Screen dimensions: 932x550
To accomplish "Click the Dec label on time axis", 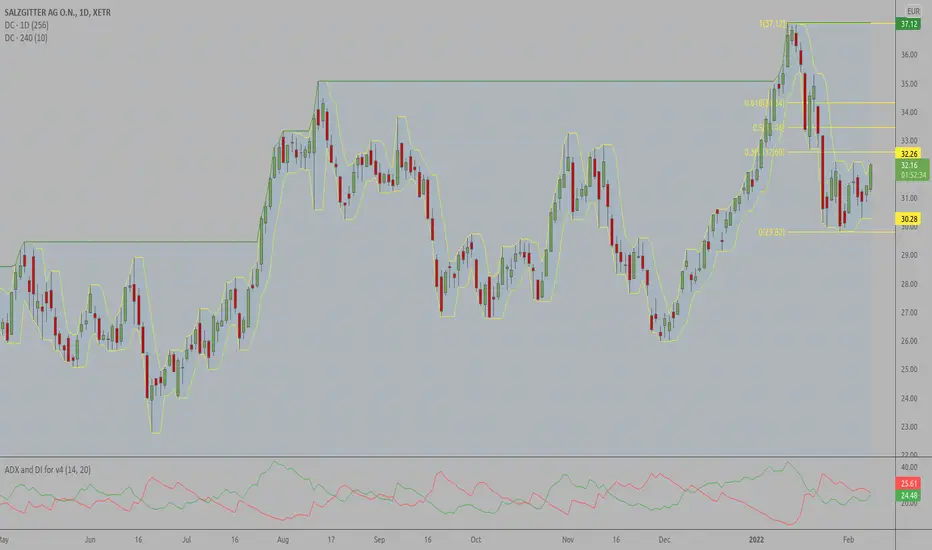I will pos(664,540).
